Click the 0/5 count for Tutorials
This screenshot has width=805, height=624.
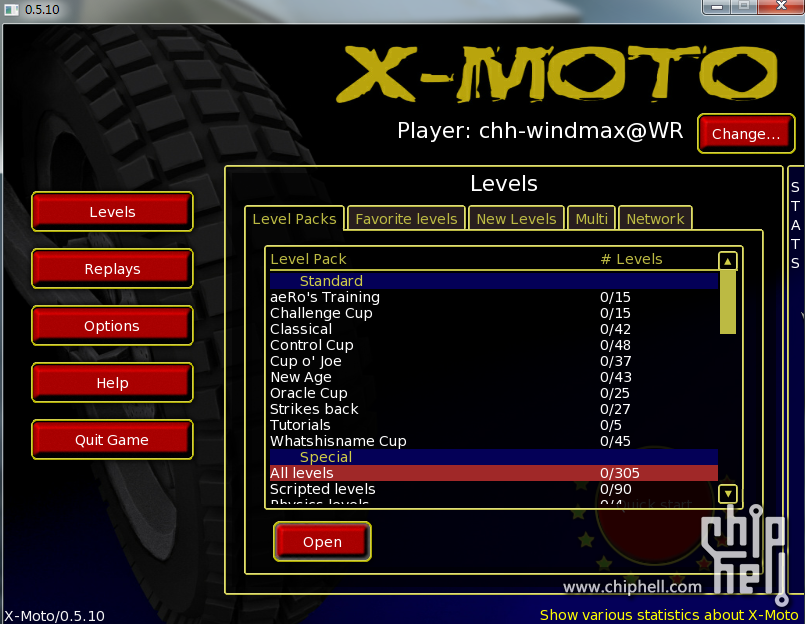click(610, 425)
